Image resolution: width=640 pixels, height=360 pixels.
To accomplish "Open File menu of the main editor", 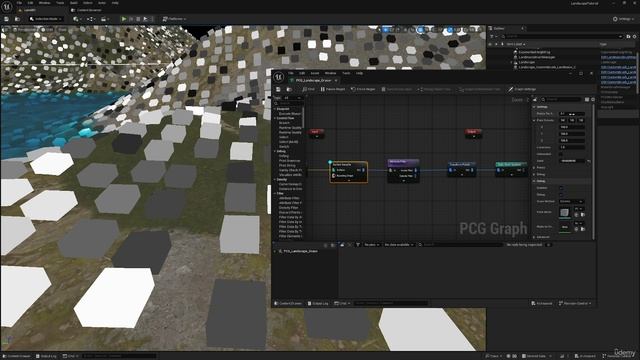I will [19, 3].
